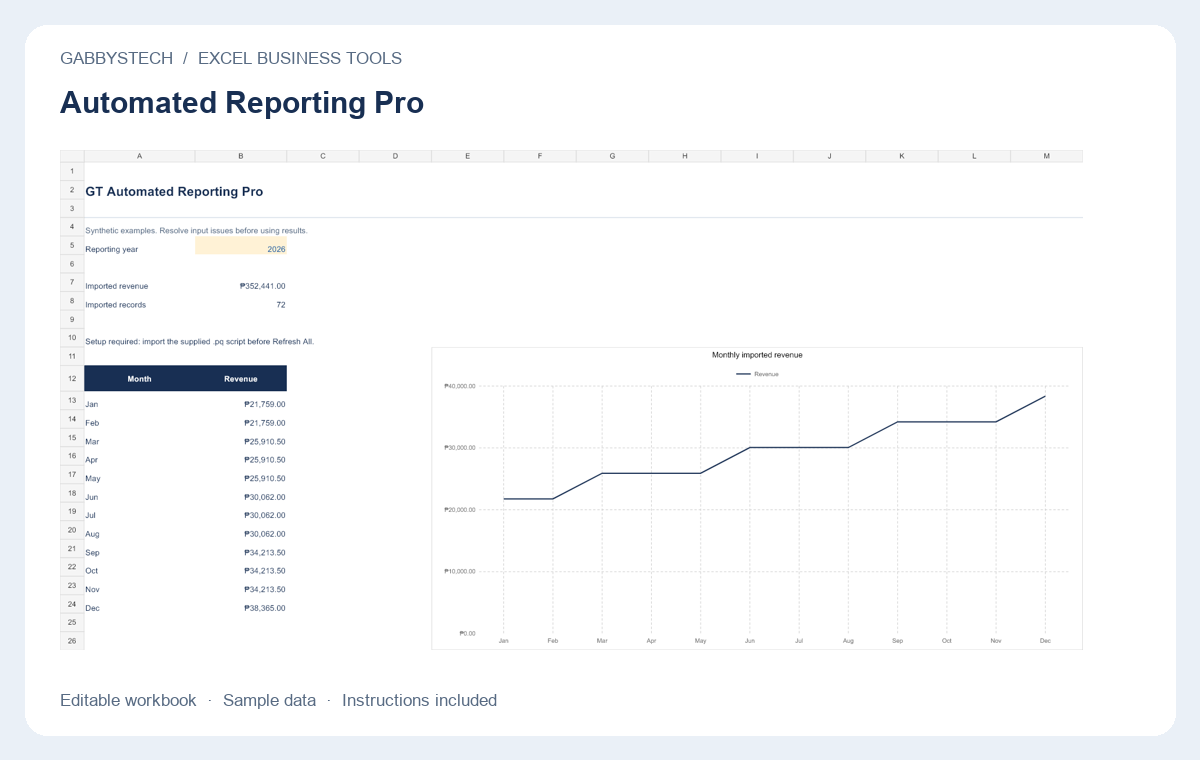1200x760 pixels.
Task: Select column A header
Action: 140,156
